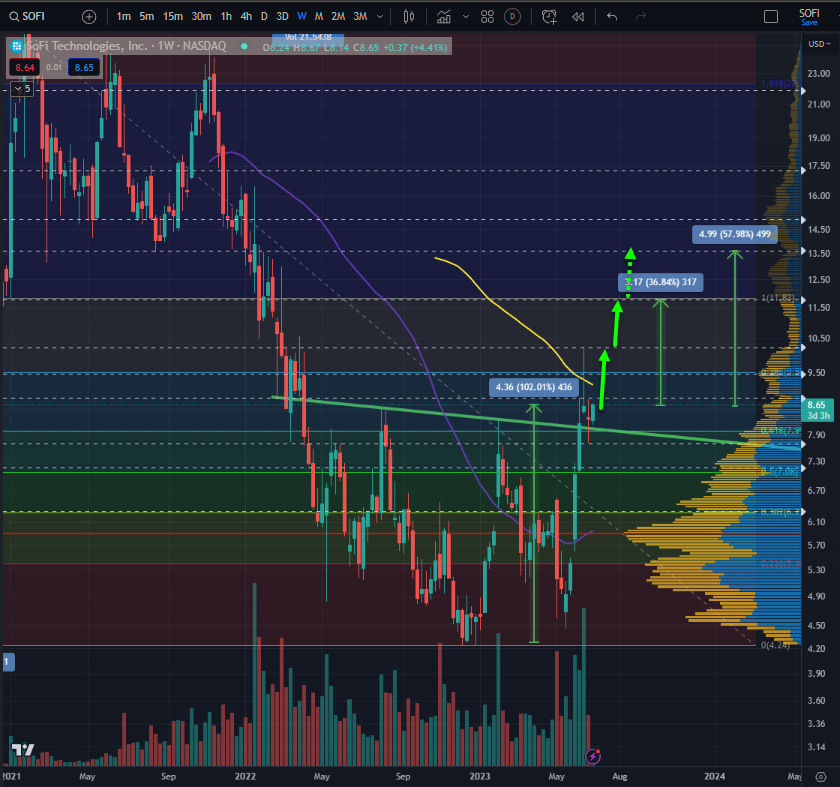Switch to the 30m timeframe
Viewport: 840px width, 787px height.
tap(201, 17)
